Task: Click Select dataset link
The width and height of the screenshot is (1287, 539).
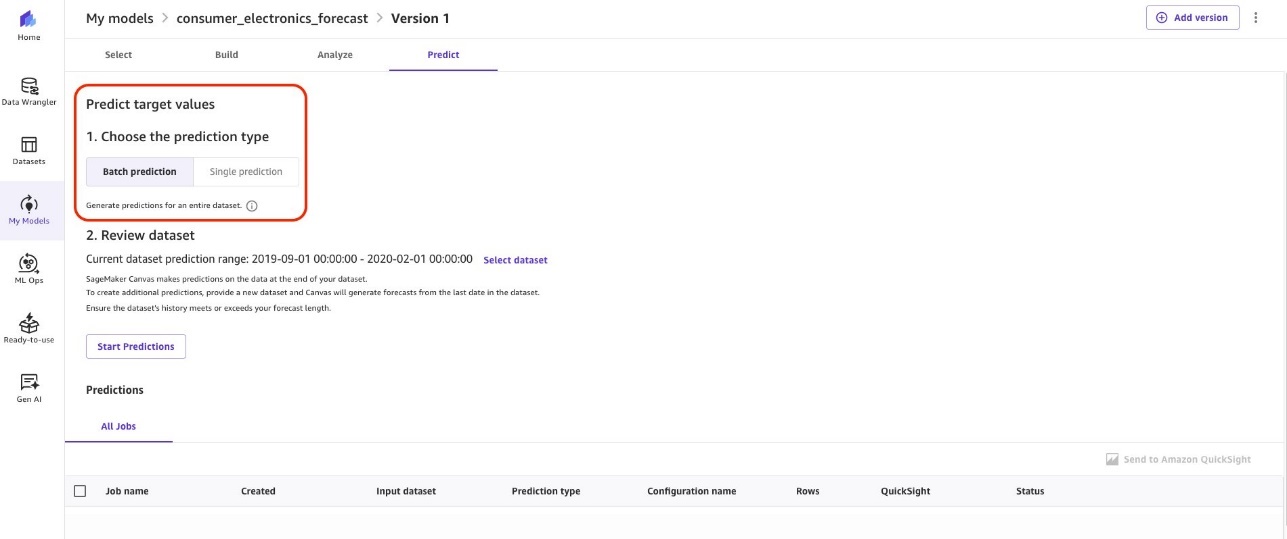Action: click(x=516, y=260)
